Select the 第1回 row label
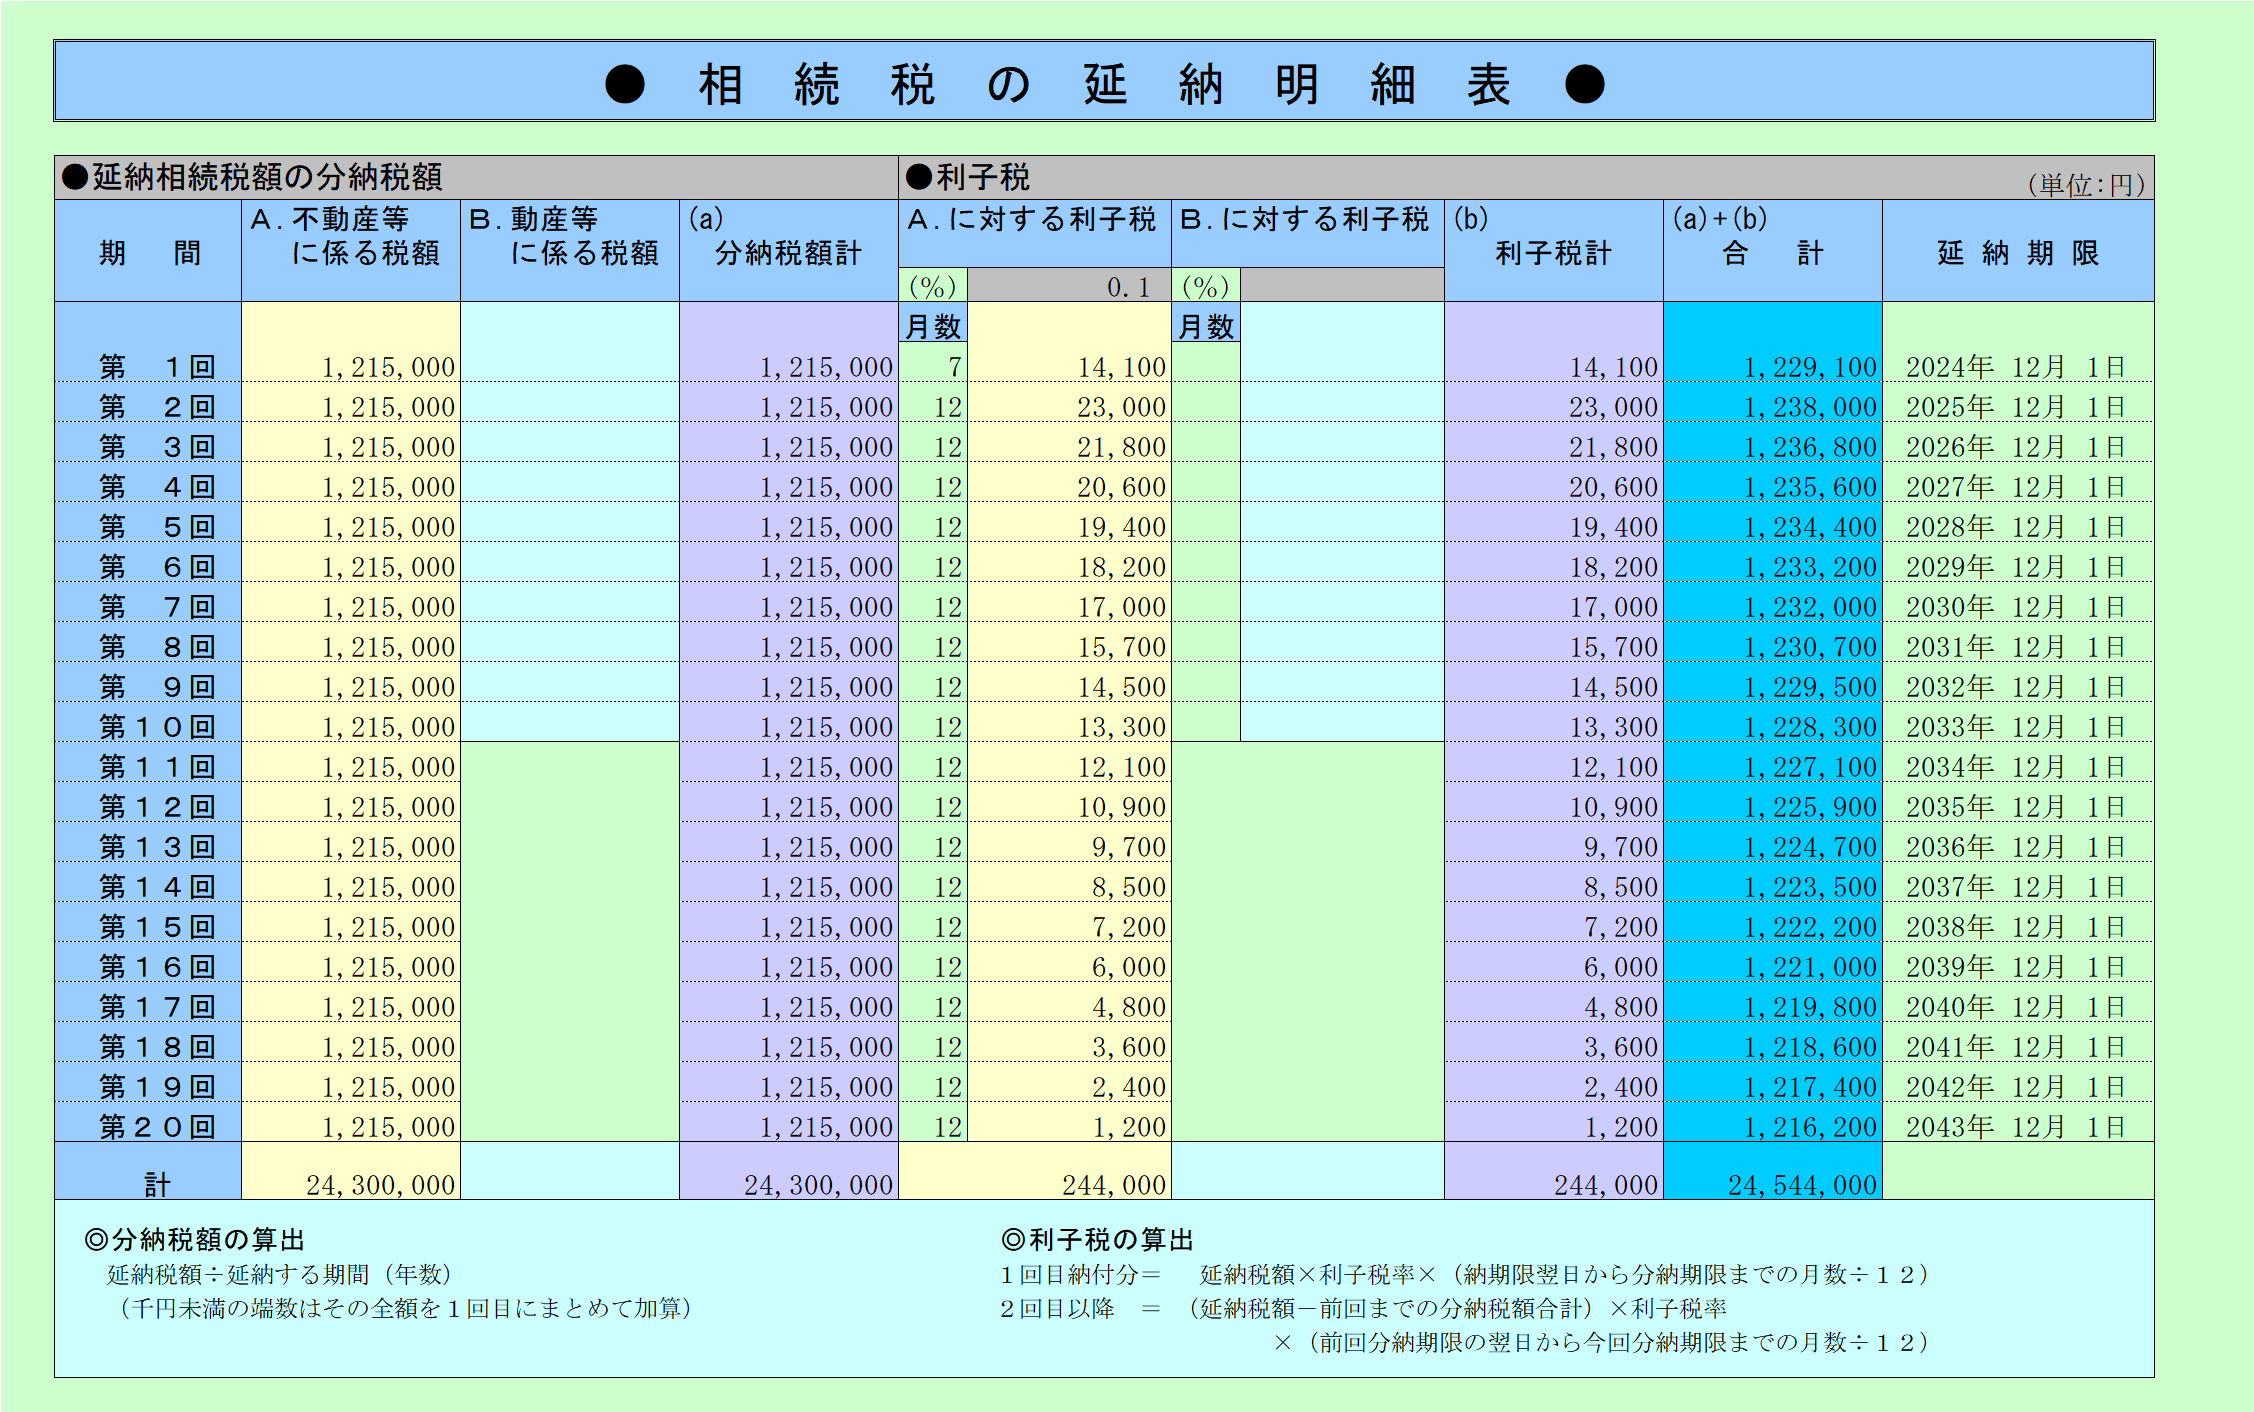This screenshot has width=2254, height=1412. pyautogui.click(x=157, y=367)
